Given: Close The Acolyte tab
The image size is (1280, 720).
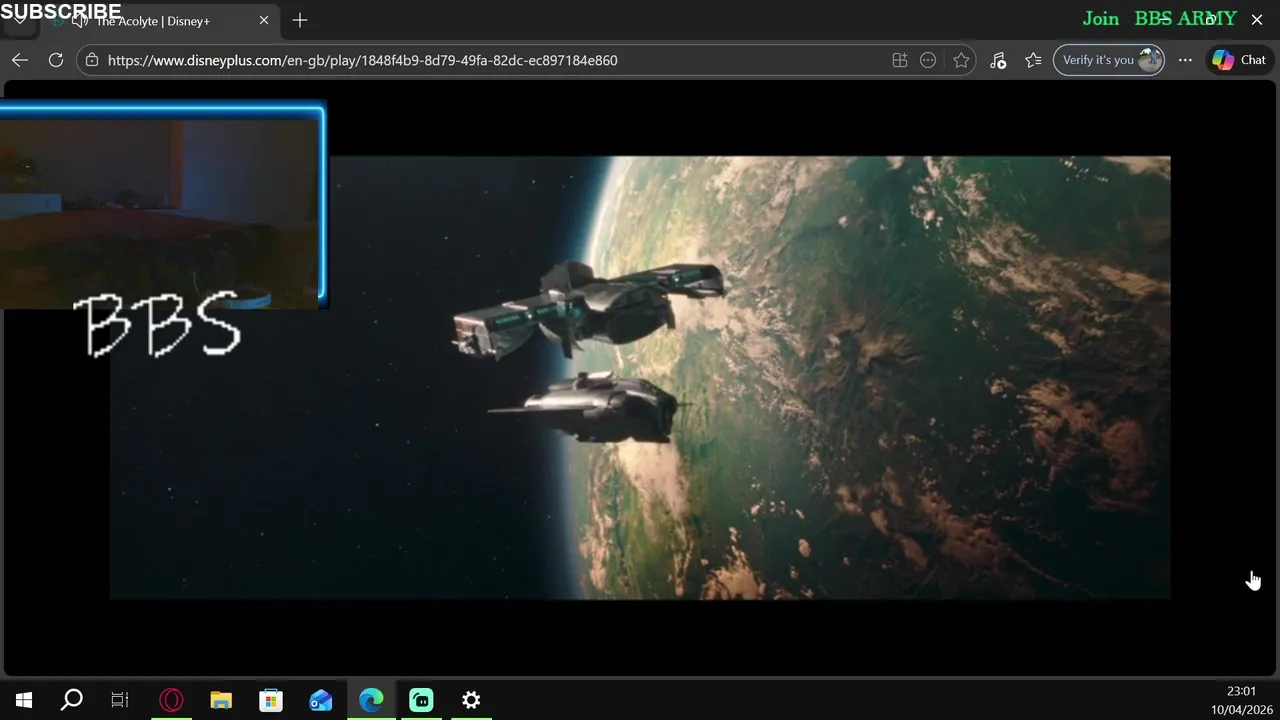Looking at the screenshot, I should click(264, 20).
